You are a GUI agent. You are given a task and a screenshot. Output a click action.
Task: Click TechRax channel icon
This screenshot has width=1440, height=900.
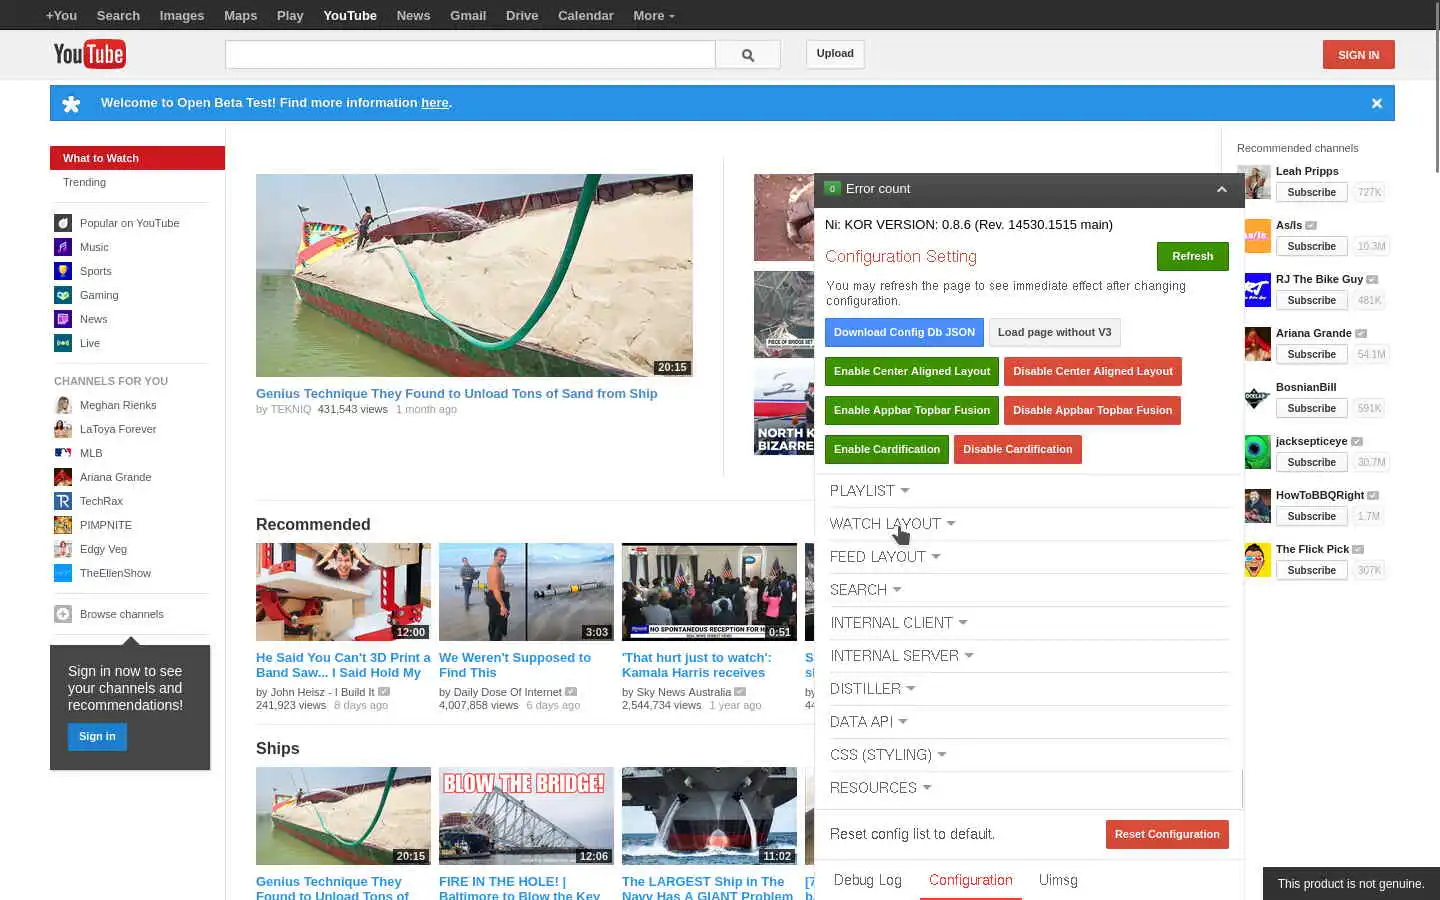point(63,501)
